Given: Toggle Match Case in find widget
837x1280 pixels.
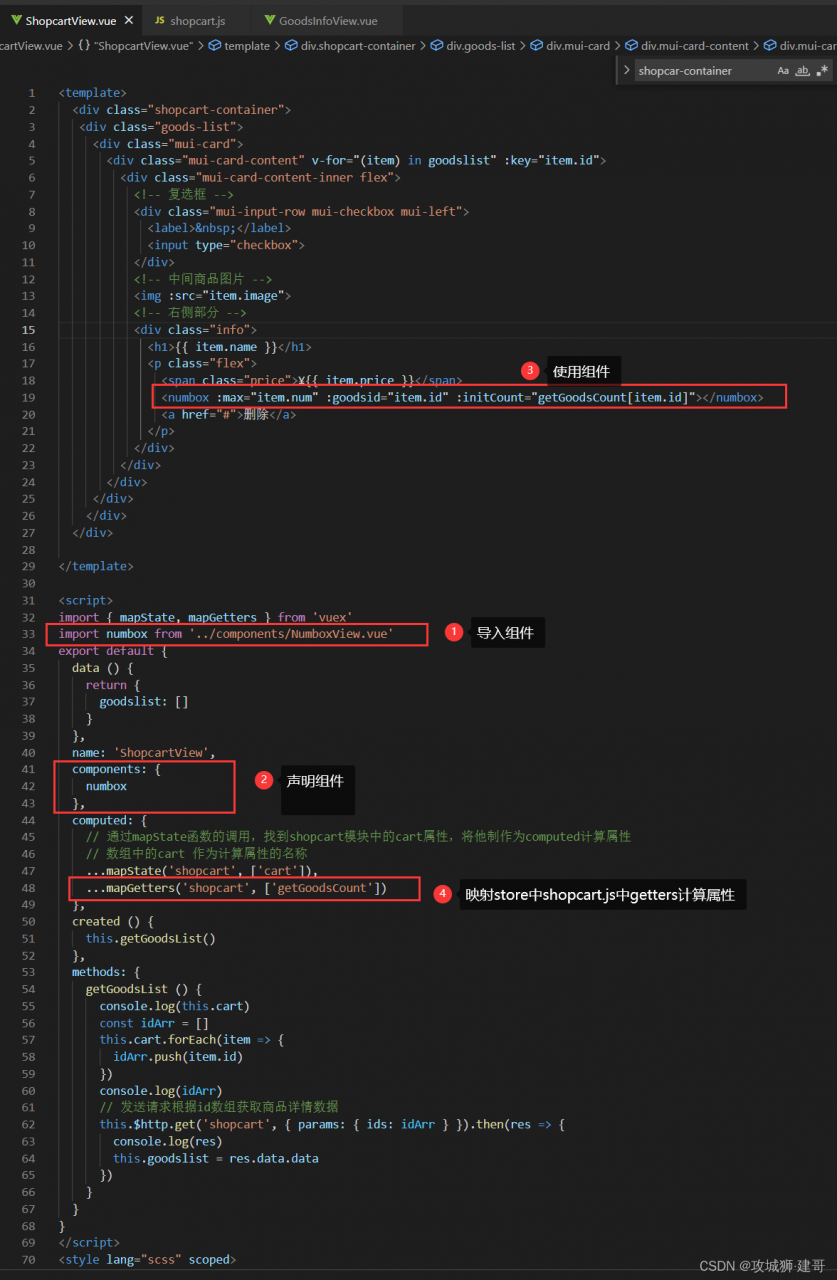Looking at the screenshot, I should tap(783, 70).
